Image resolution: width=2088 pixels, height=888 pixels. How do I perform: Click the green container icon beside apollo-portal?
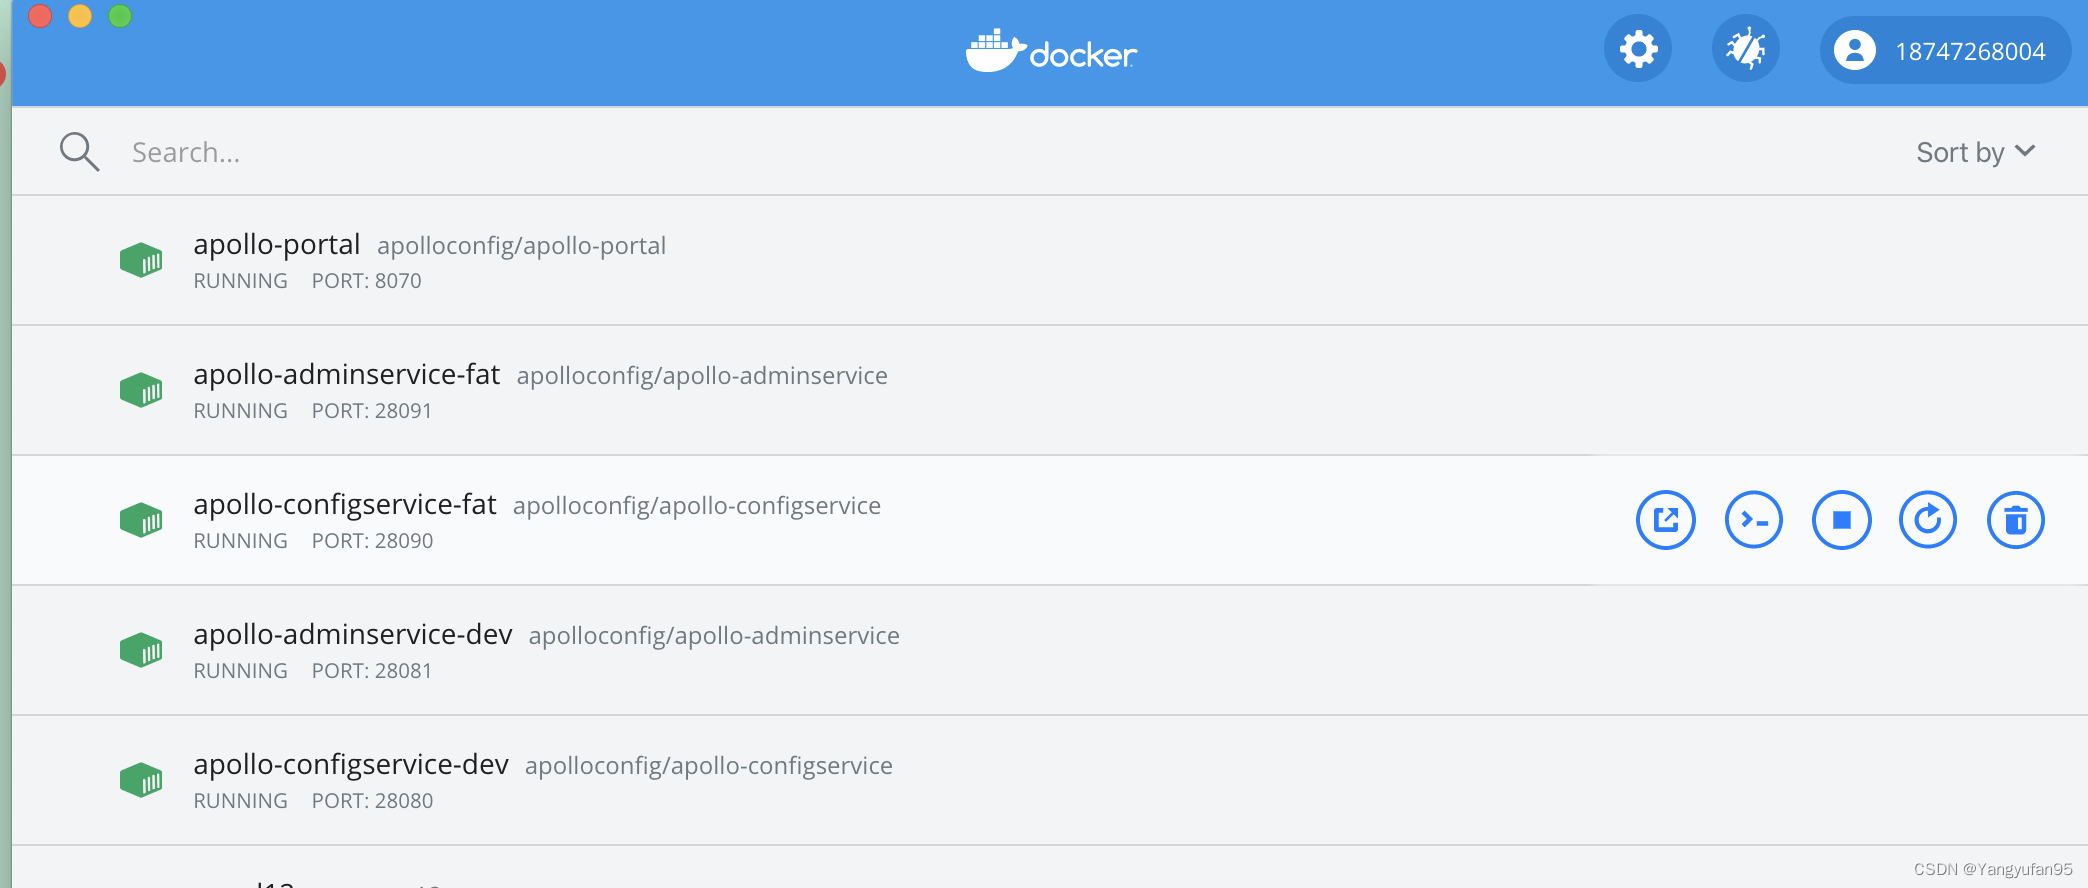(x=141, y=259)
